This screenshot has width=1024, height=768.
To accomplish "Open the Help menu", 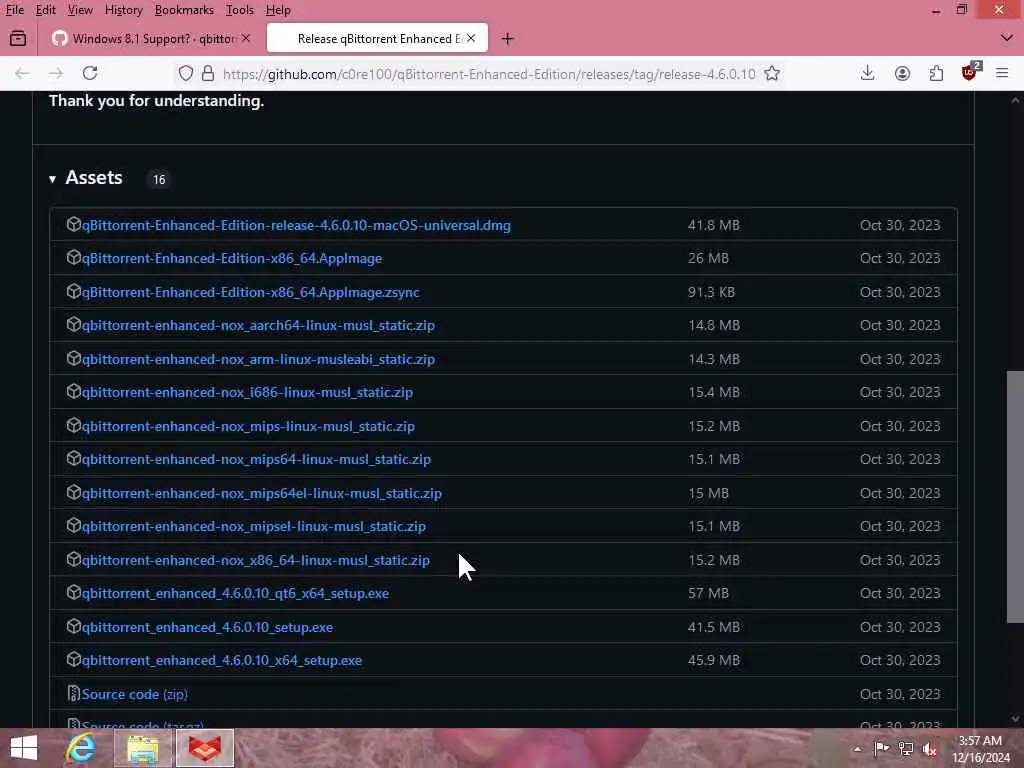I will 278,10.
